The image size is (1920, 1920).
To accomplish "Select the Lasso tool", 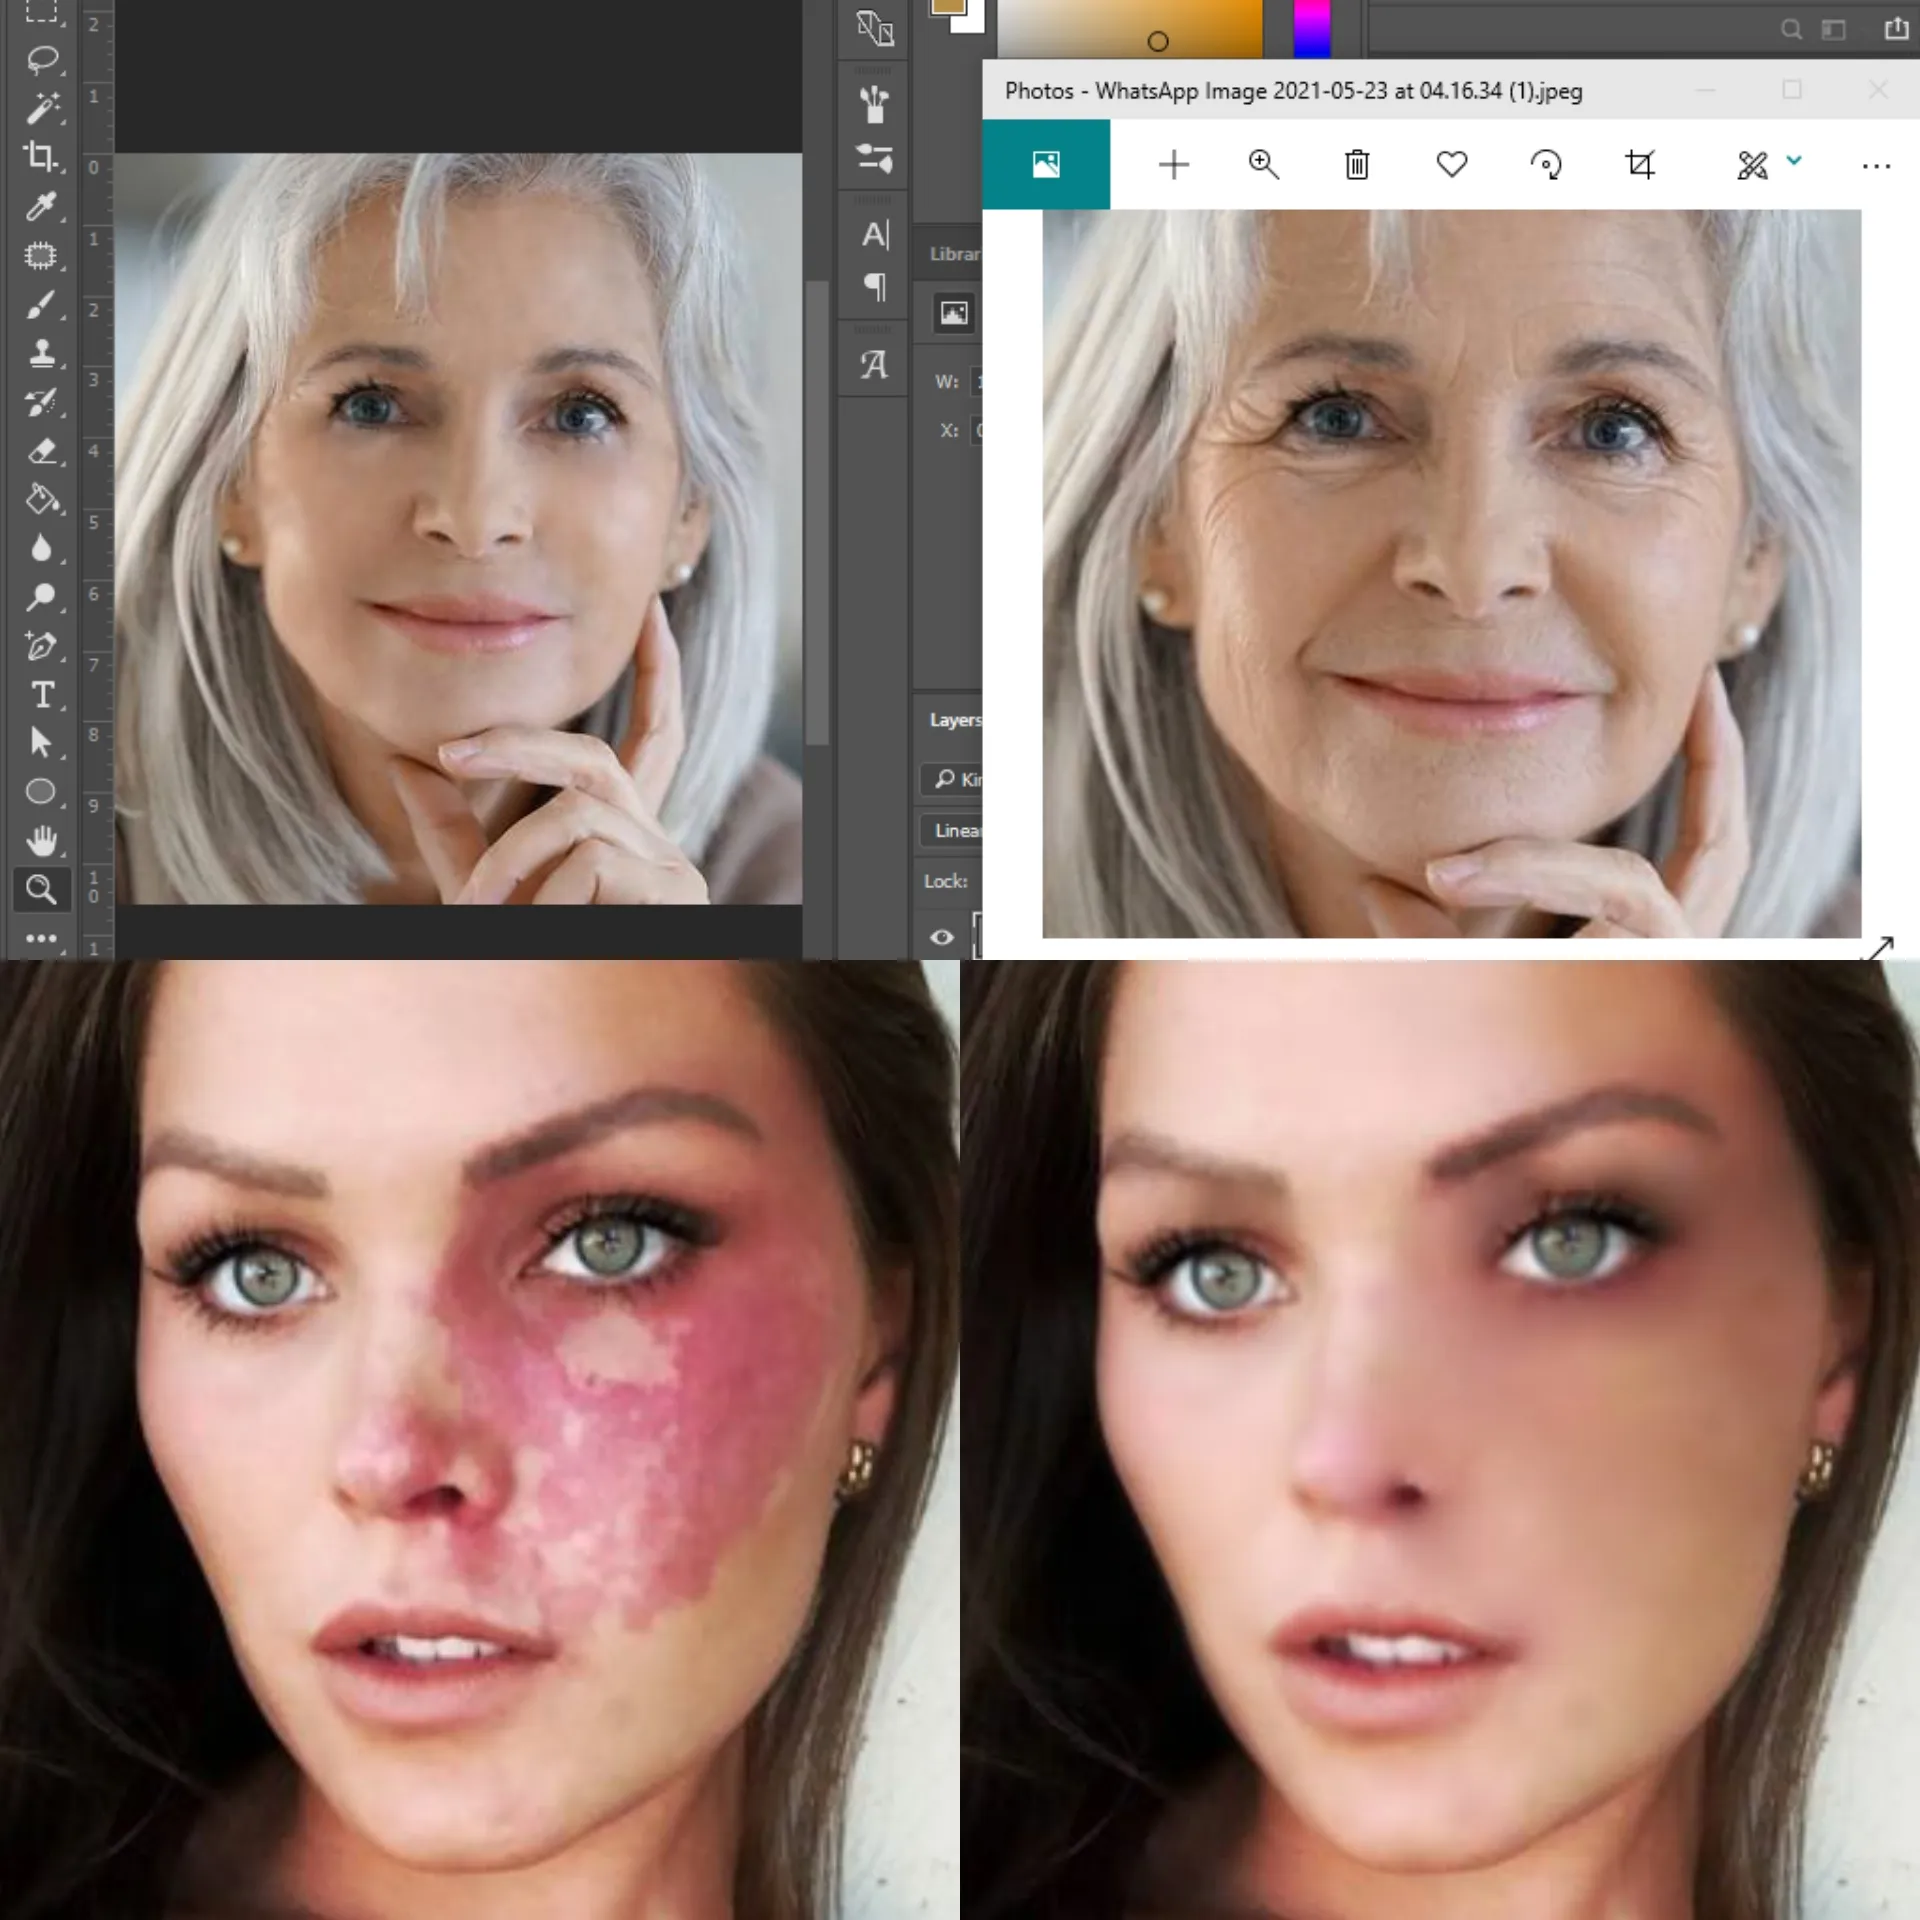I will (x=41, y=59).
